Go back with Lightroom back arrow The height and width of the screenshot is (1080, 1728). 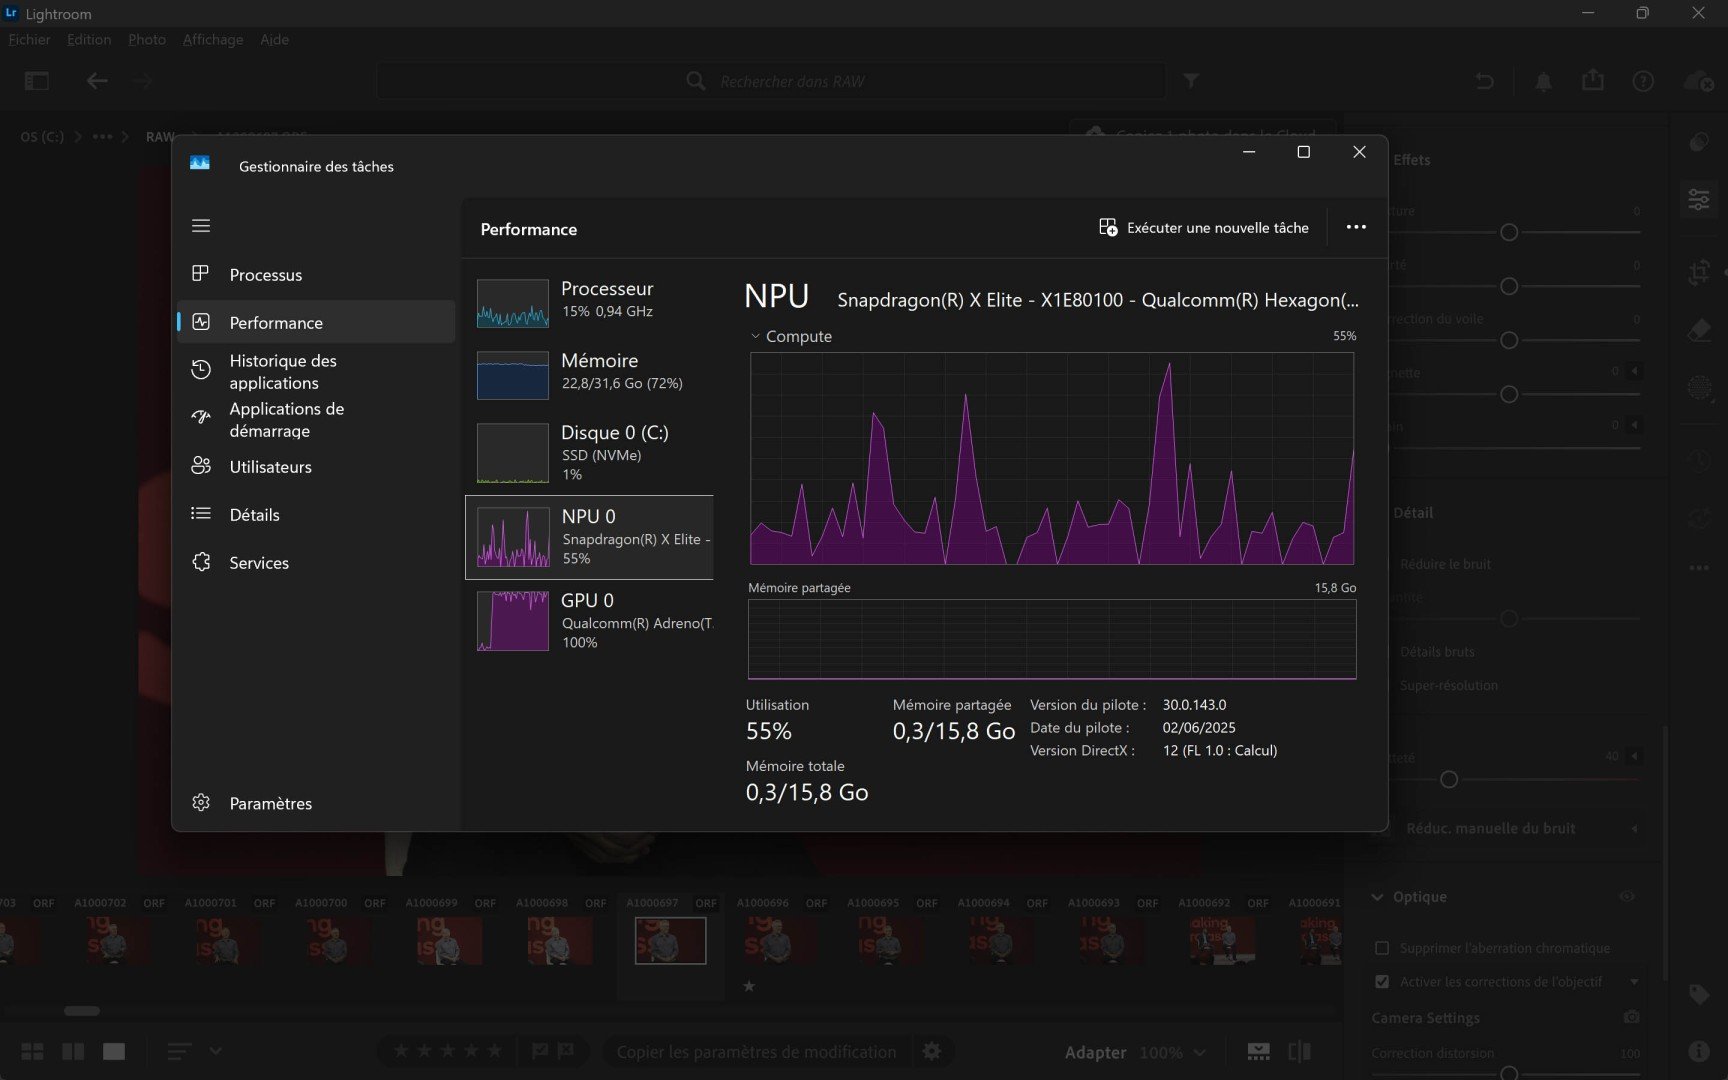tap(97, 81)
